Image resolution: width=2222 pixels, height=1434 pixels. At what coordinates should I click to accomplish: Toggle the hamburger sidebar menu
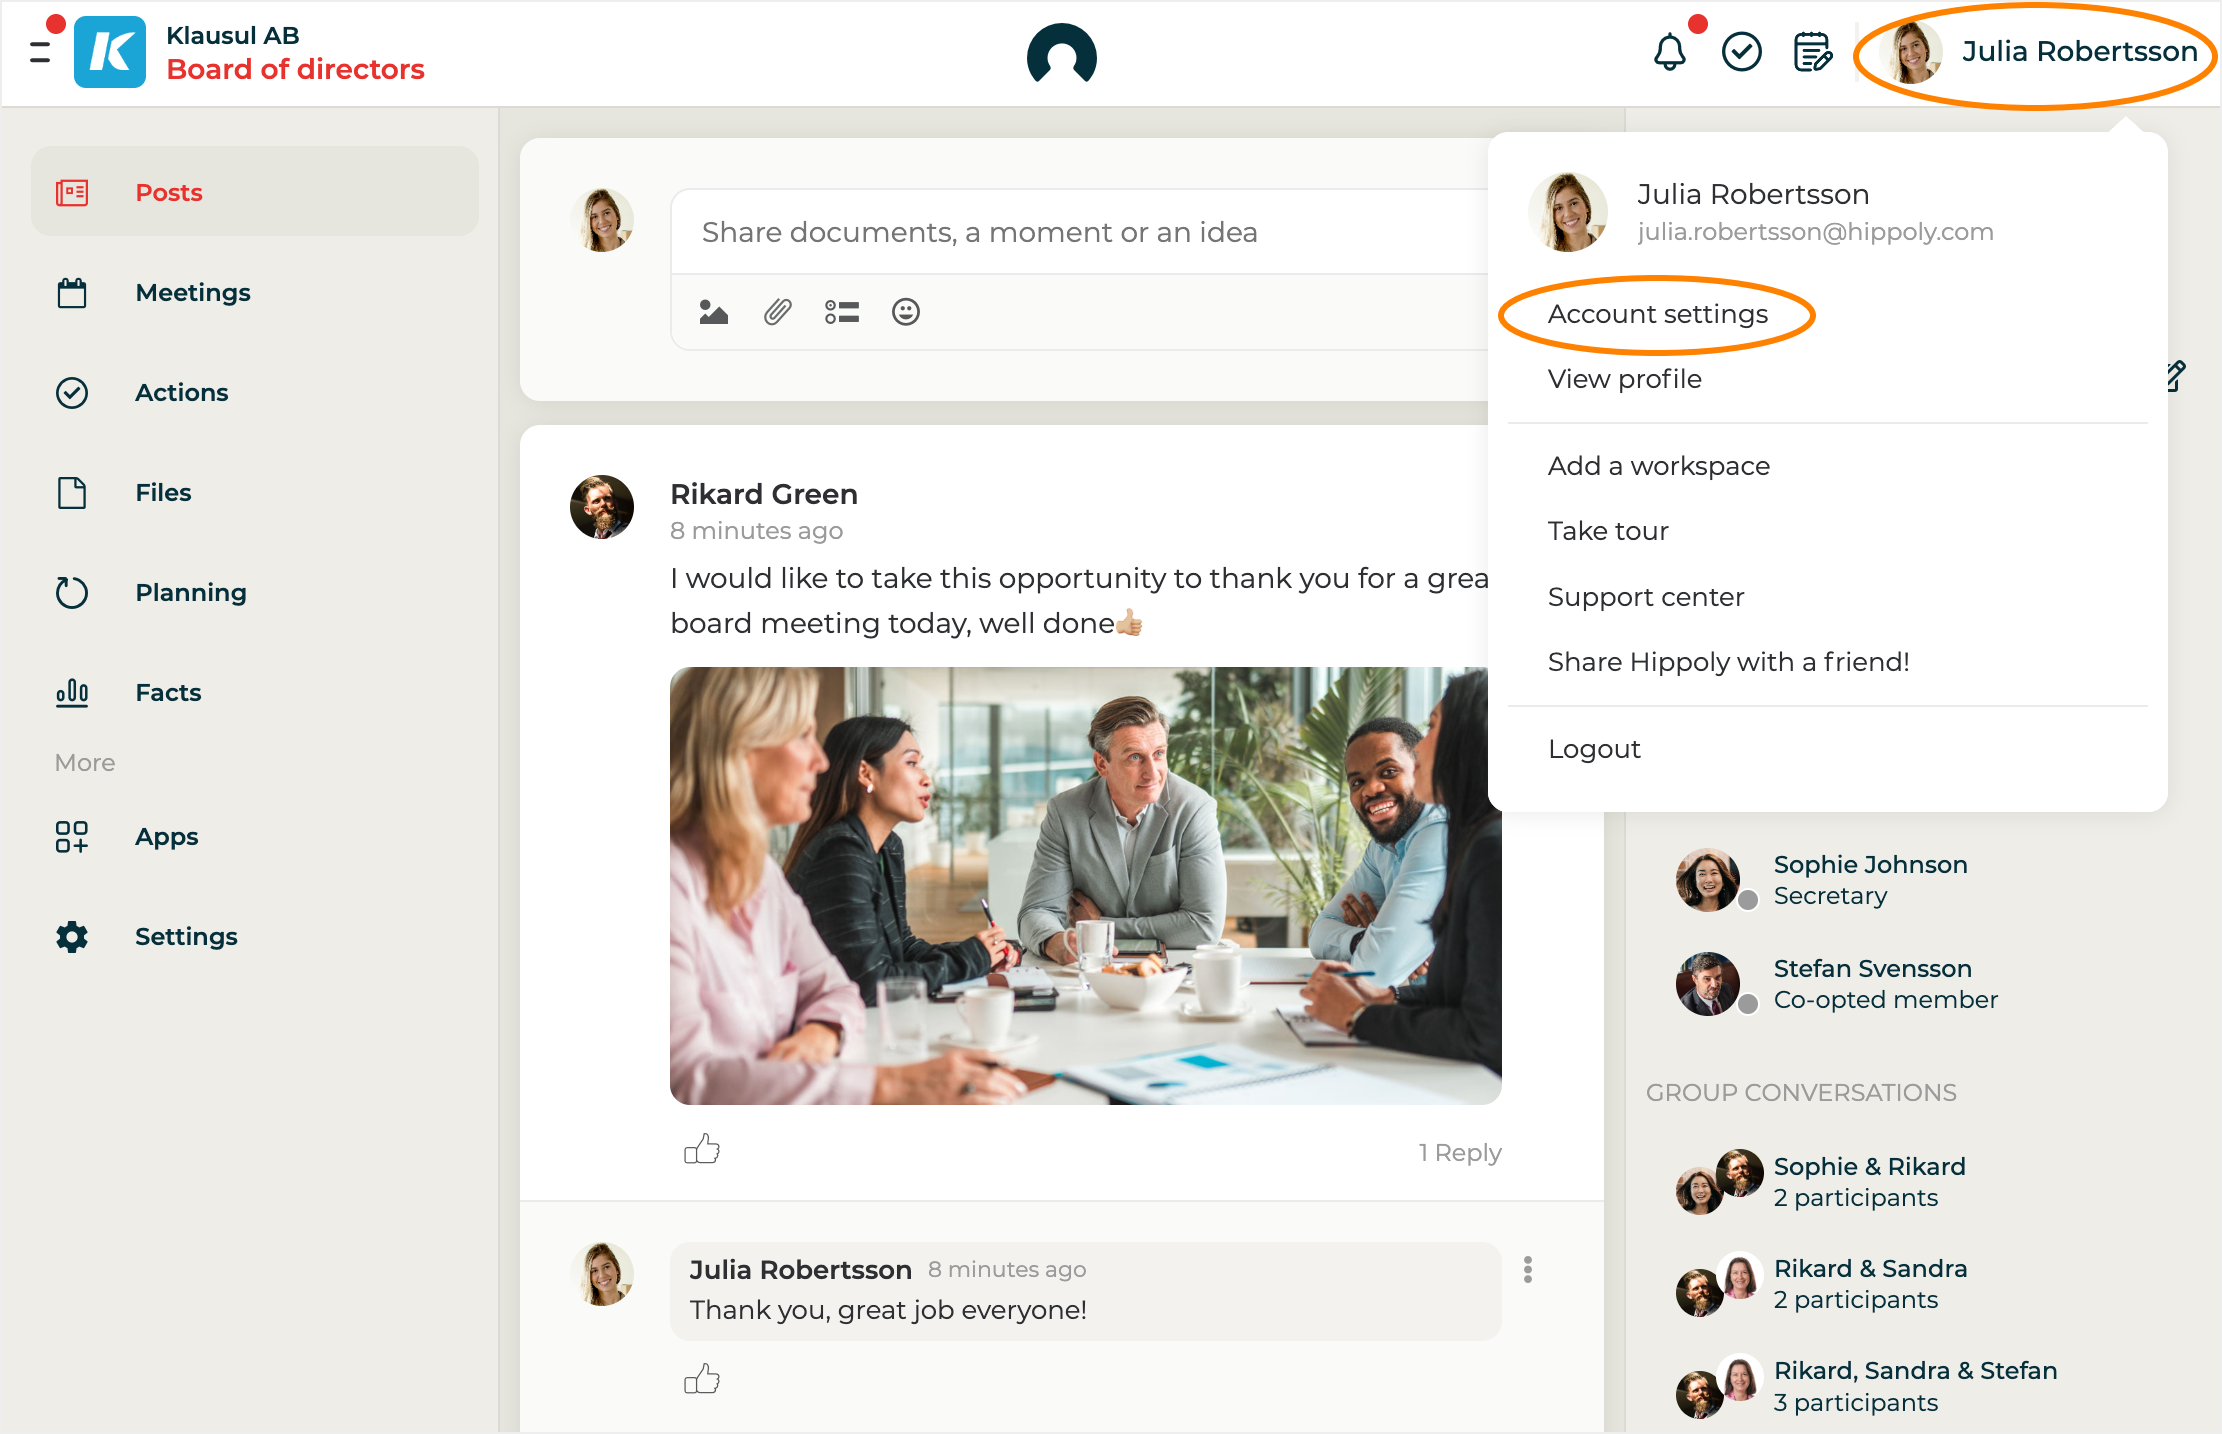40,52
